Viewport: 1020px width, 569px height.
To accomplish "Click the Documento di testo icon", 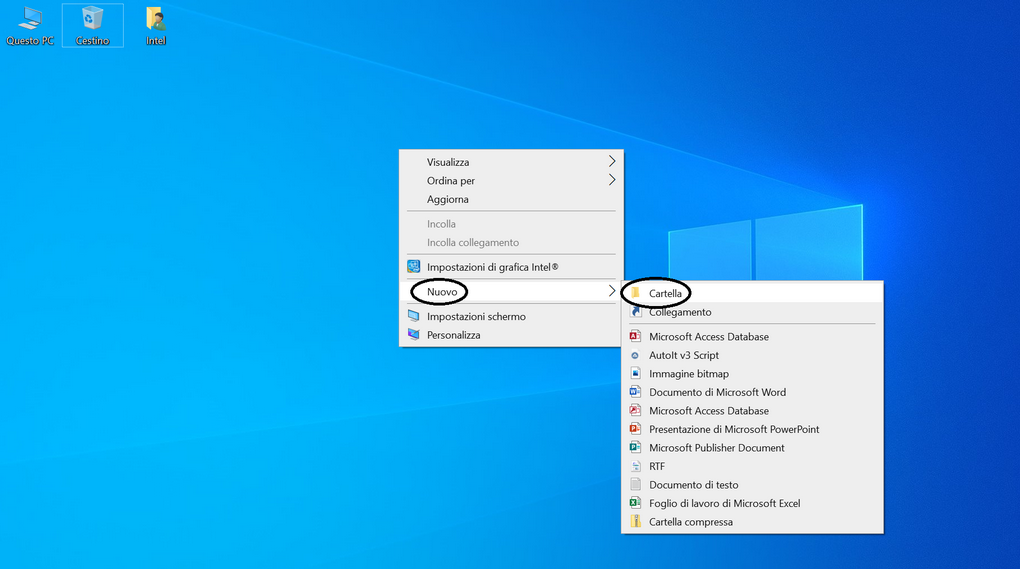I will point(636,484).
